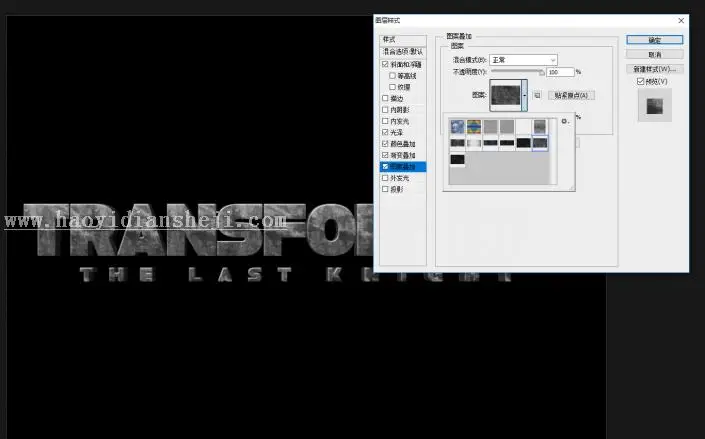Close the 图层样式 (Layer Style) dialog with the X
This screenshot has height=439, width=705.
coord(681,21)
